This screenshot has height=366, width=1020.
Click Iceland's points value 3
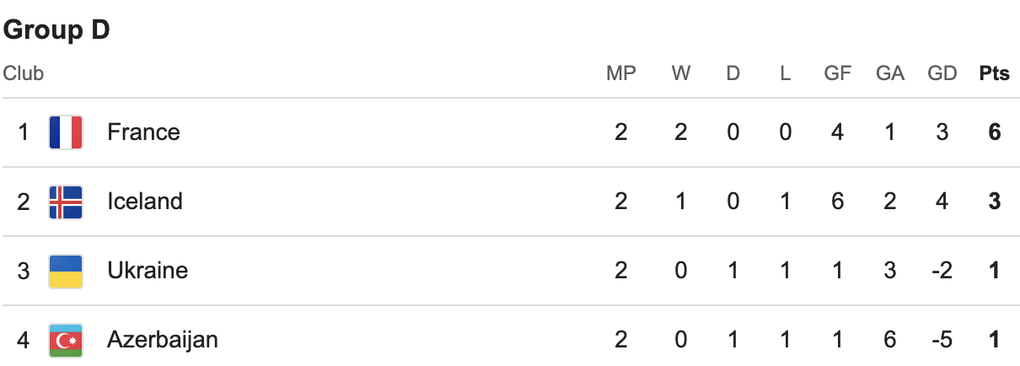995,202
